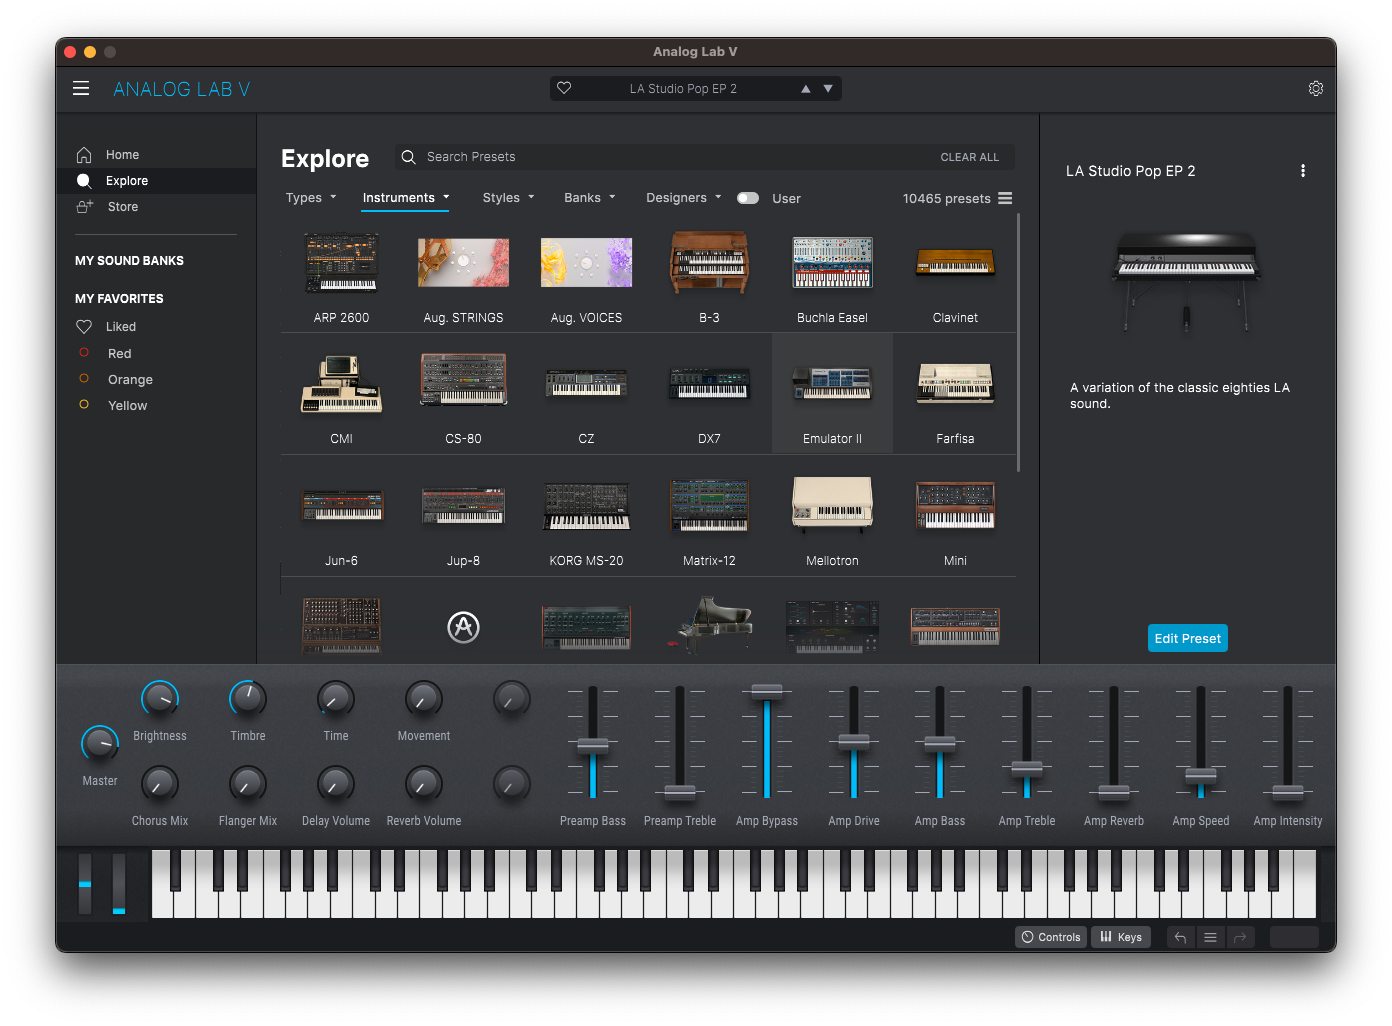
Task: Click the Preamp Bass fader
Action: [x=593, y=745]
